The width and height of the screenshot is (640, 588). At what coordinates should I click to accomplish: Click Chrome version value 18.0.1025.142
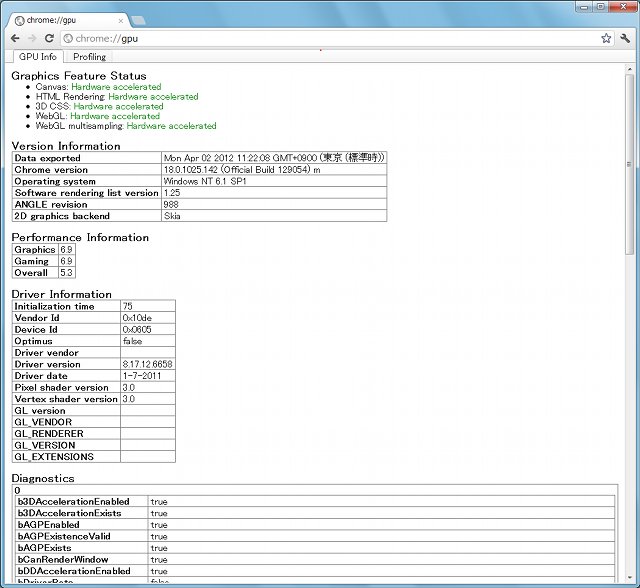pos(274,169)
